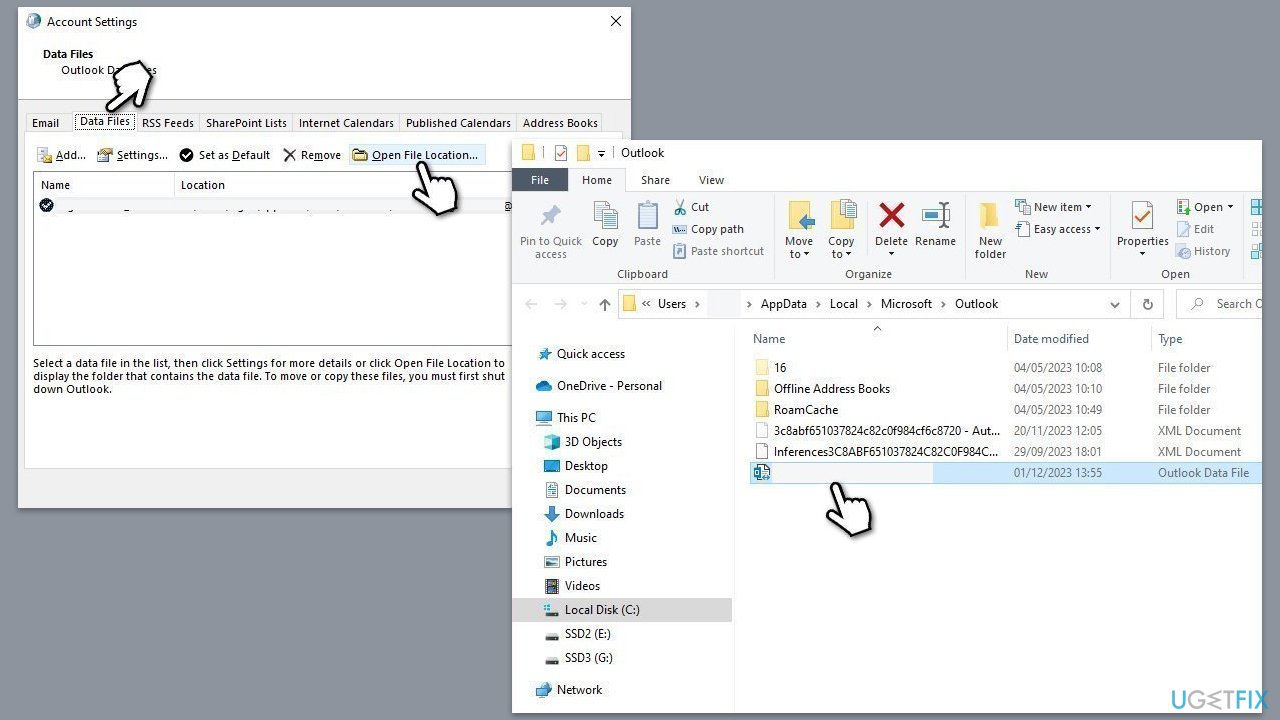Select SSD3 (G:) drive
Screen dimensions: 1280x720
click(588, 658)
